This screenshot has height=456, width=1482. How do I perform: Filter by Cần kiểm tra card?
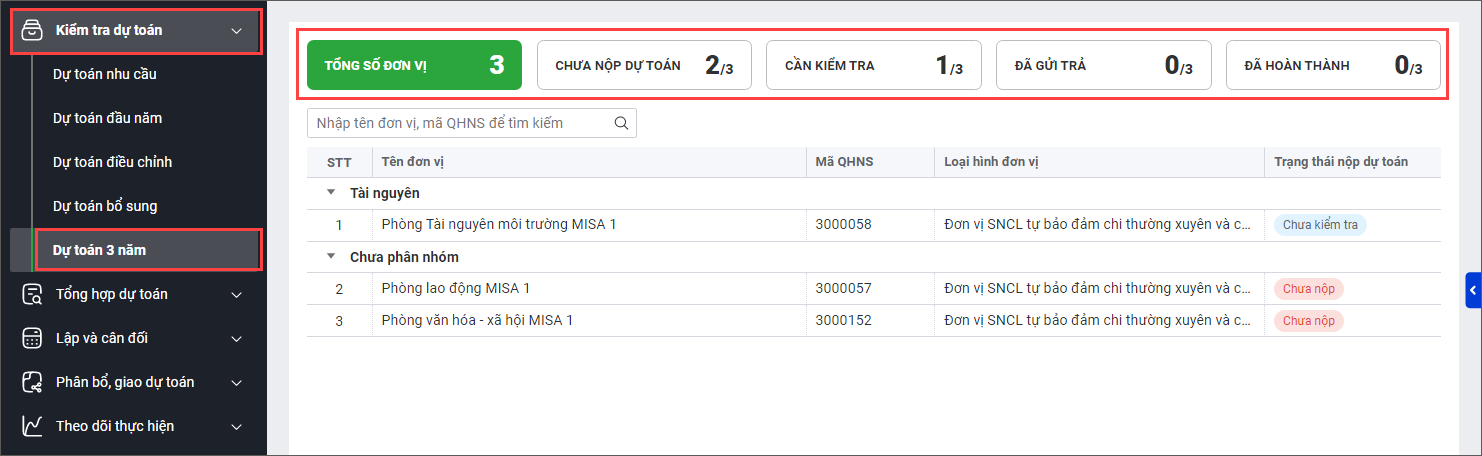873,66
